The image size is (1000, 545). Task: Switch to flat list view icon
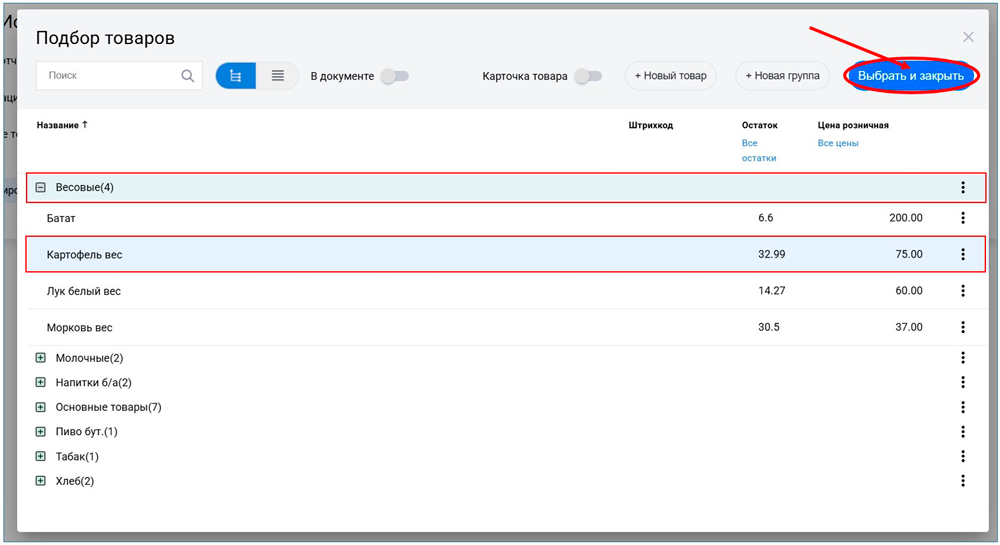[278, 76]
